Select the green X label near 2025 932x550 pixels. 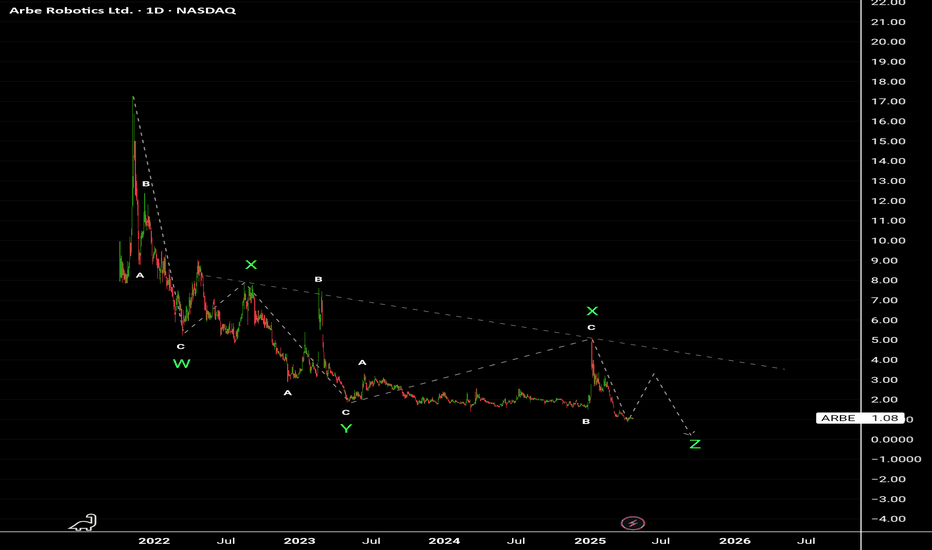coord(592,311)
